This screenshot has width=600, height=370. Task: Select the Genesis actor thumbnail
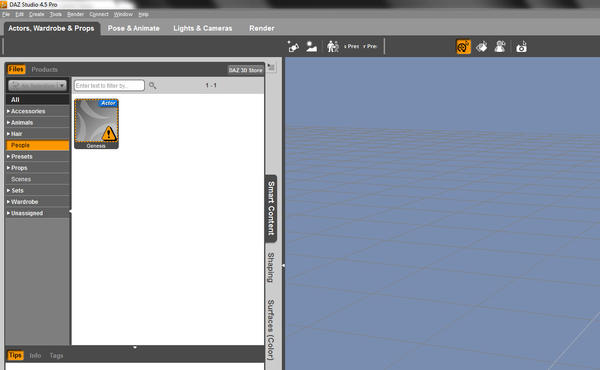coord(96,123)
